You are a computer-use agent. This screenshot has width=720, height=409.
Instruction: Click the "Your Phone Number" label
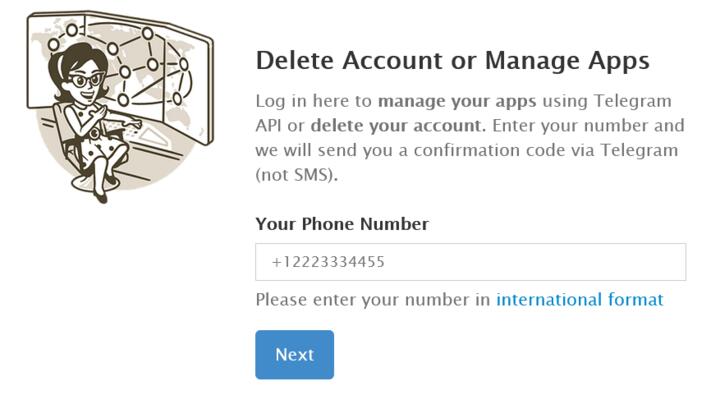[x=342, y=224]
